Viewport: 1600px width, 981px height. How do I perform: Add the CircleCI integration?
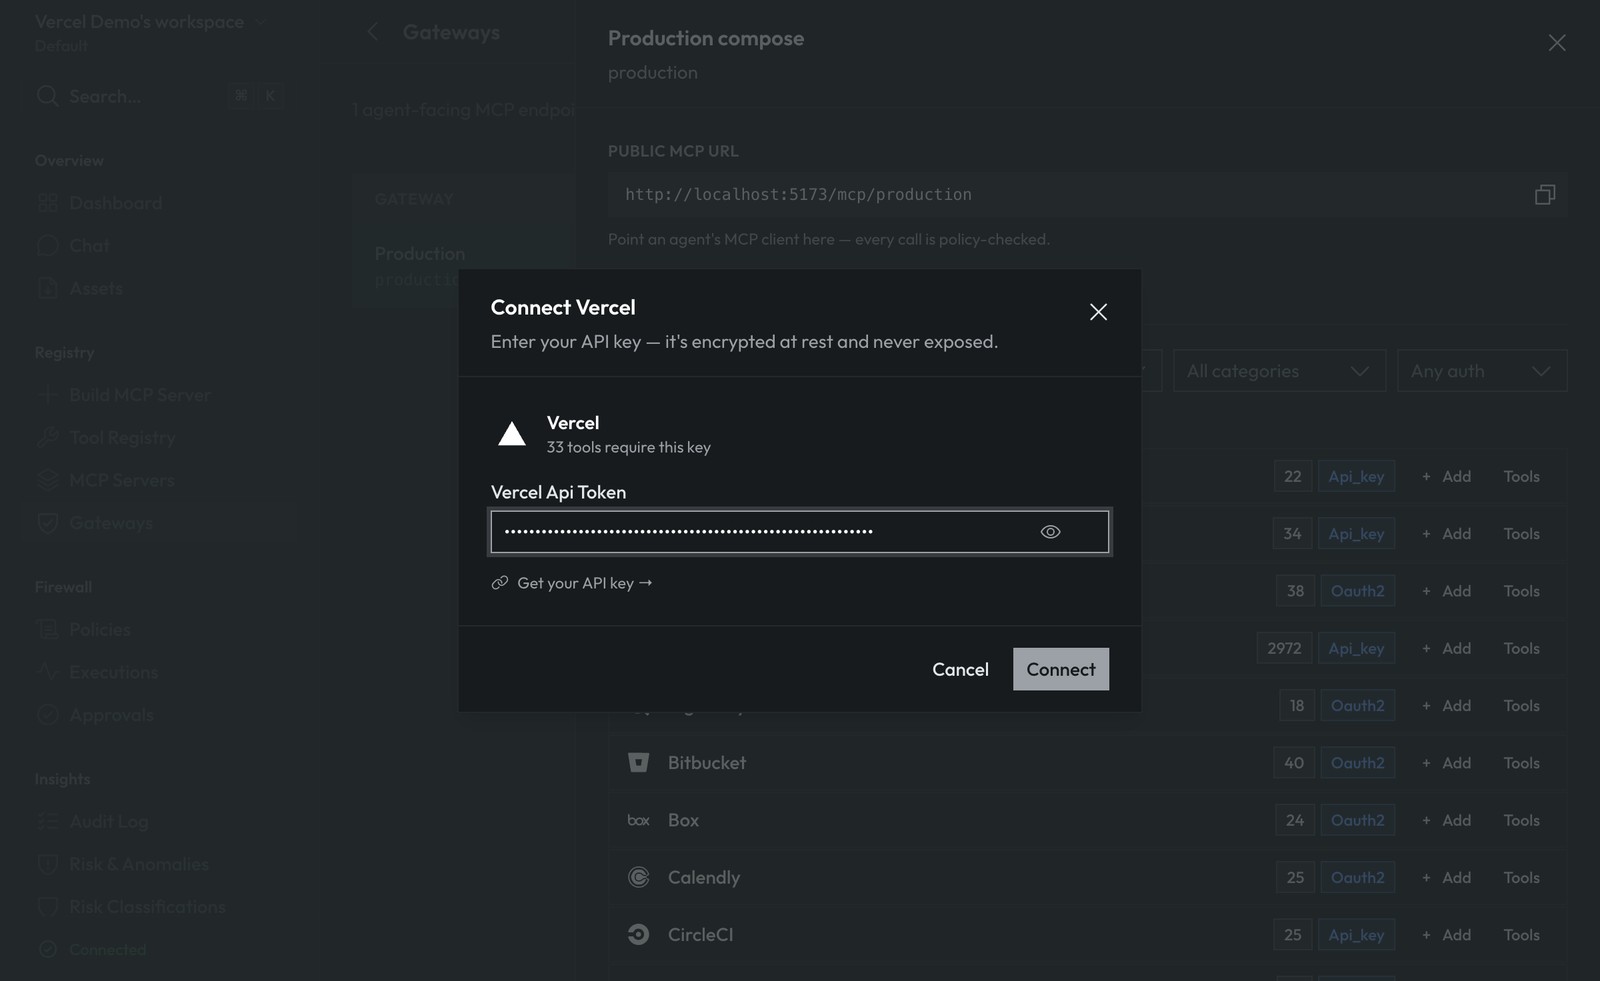click(x=1446, y=935)
